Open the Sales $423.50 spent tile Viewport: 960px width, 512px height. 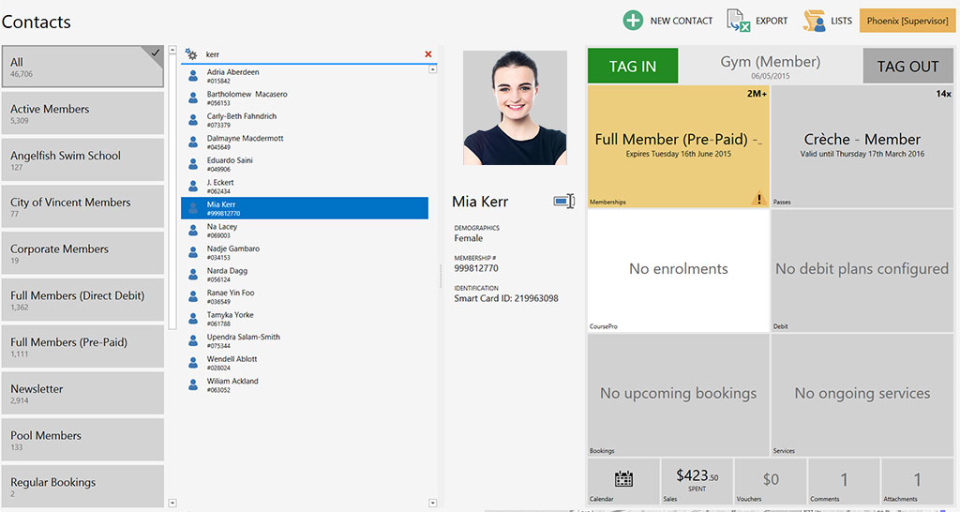point(696,480)
